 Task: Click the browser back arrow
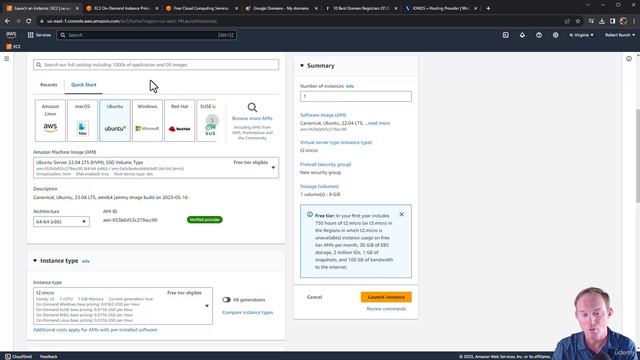(7, 21)
